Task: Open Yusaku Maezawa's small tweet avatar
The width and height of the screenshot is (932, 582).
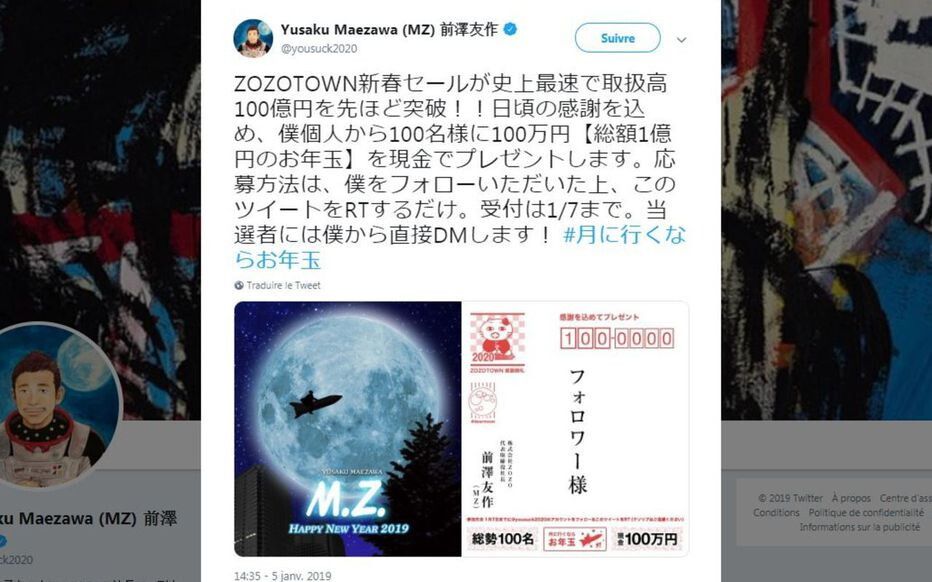Action: click(253, 38)
